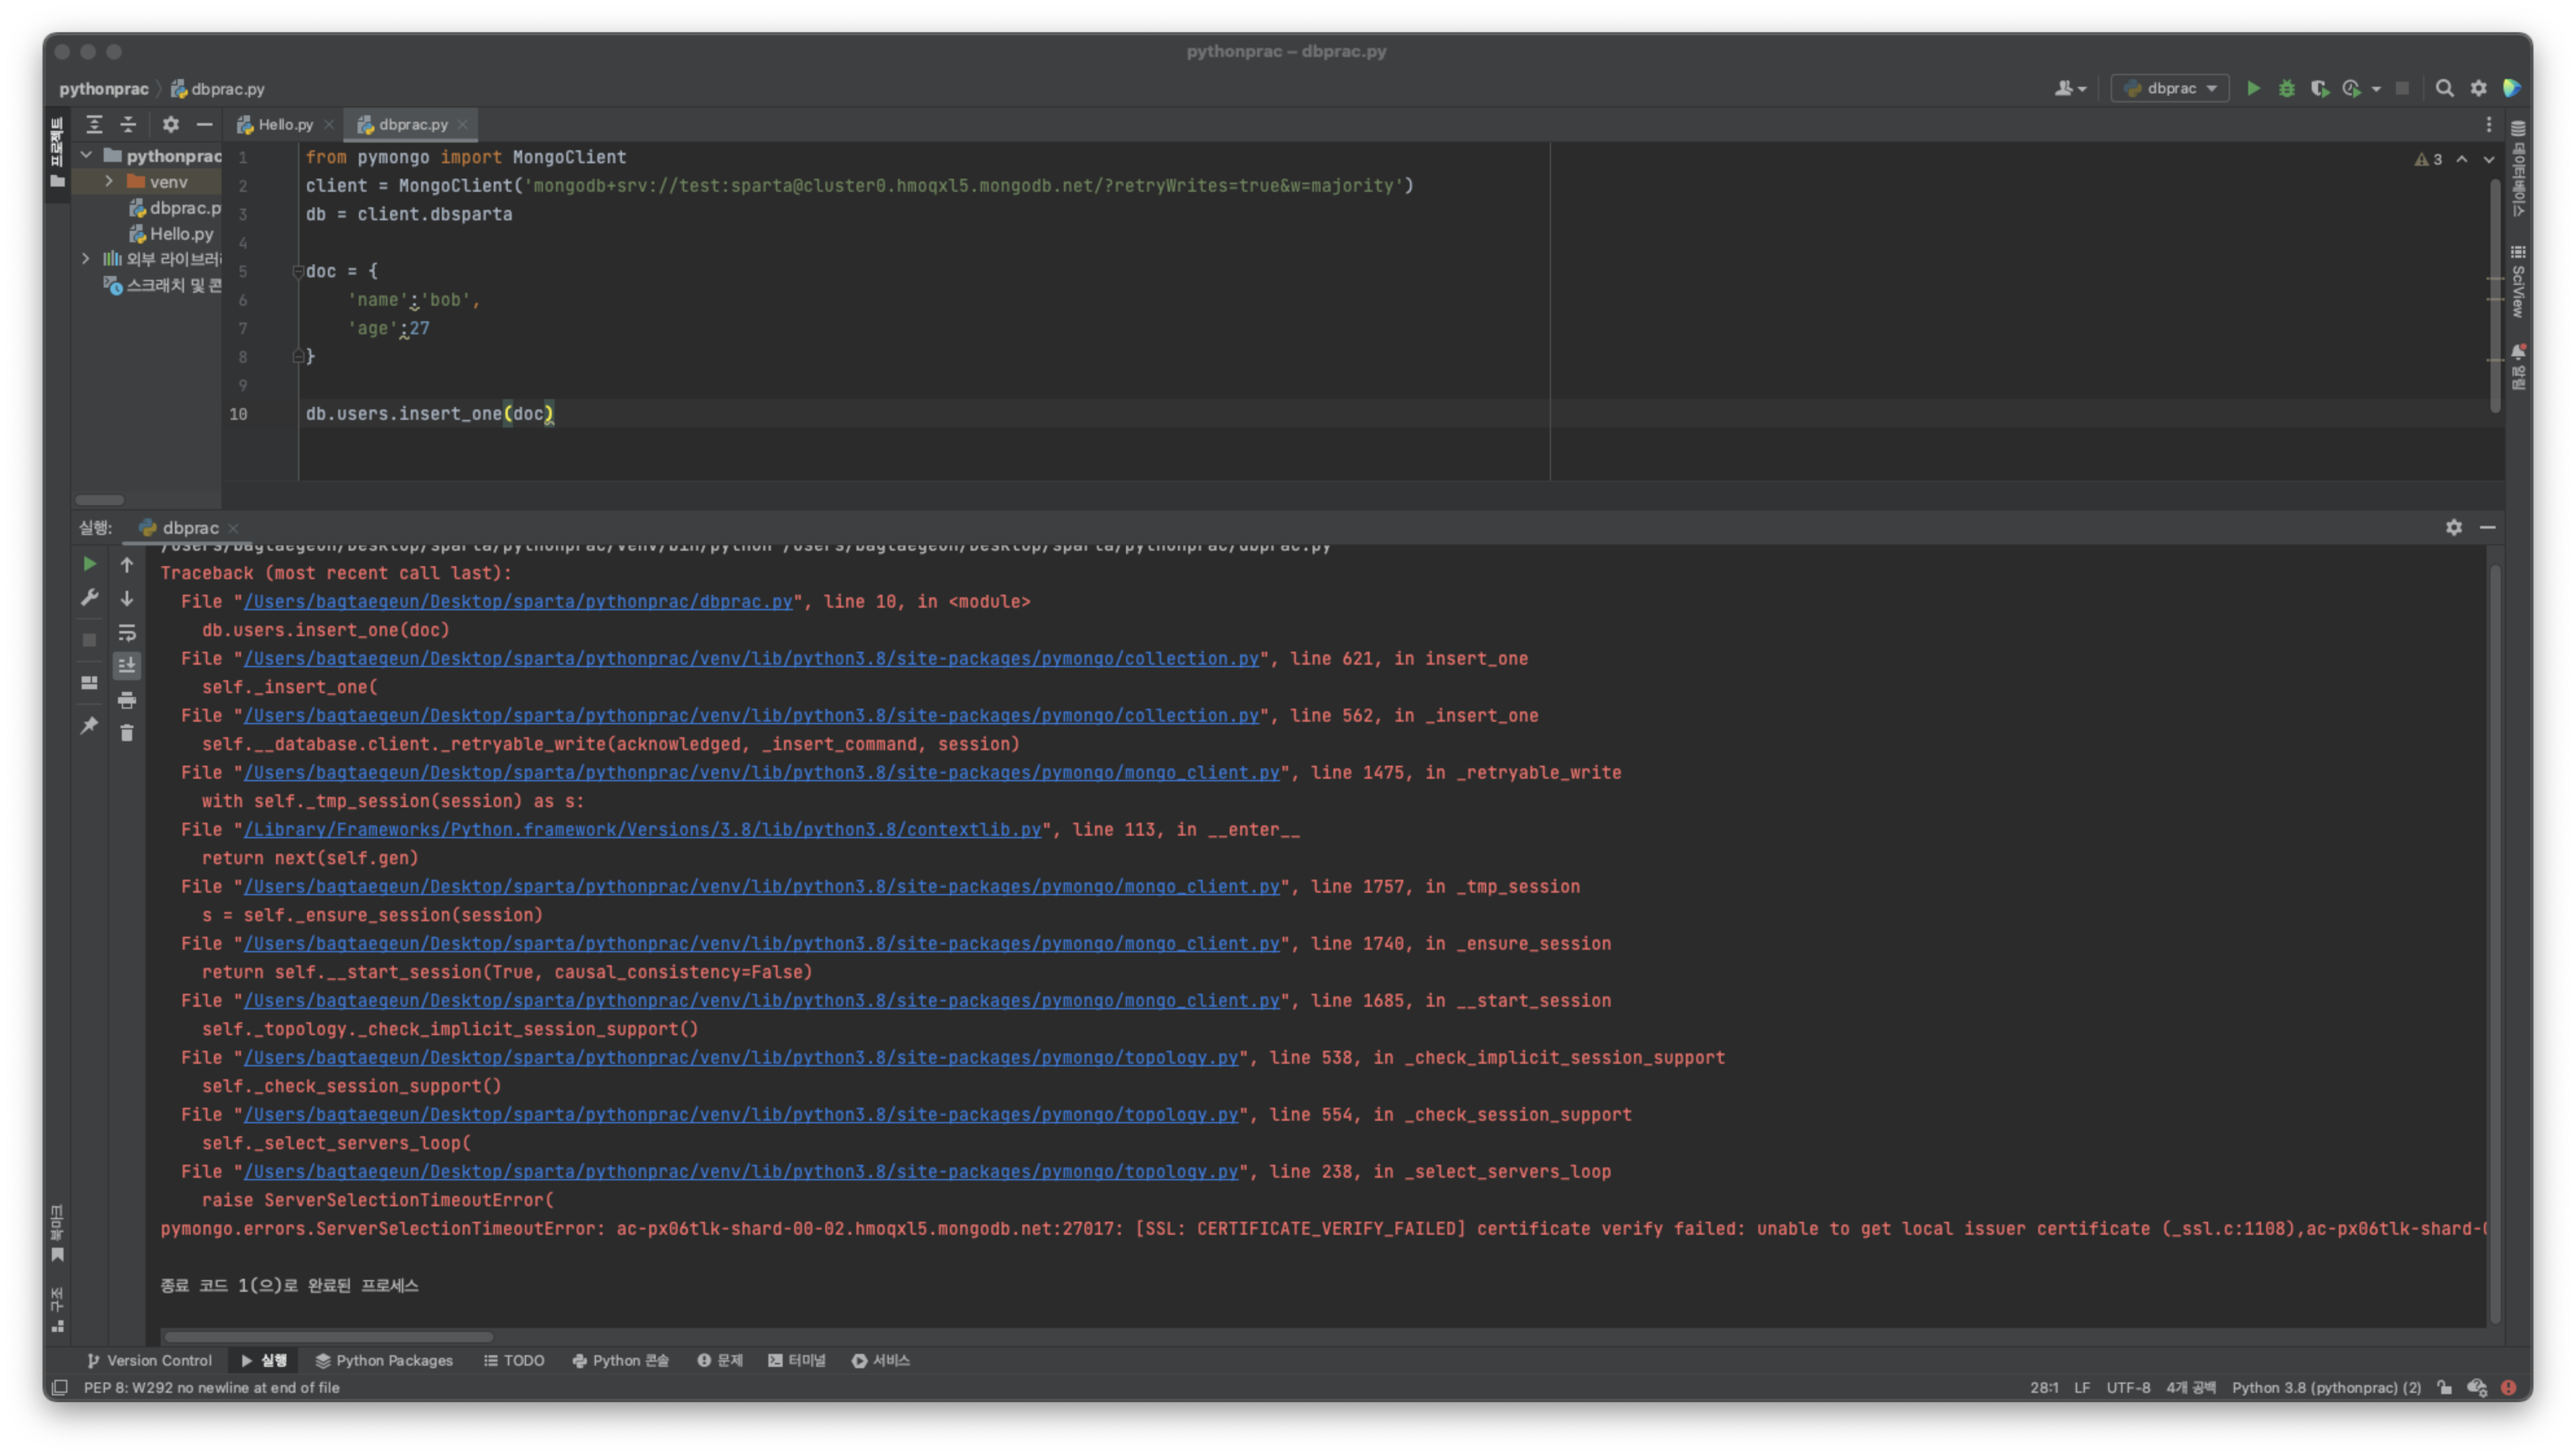Open the dropdown arrow next to the profiler icon
This screenshot has width=2576, height=1455.
[2376, 89]
